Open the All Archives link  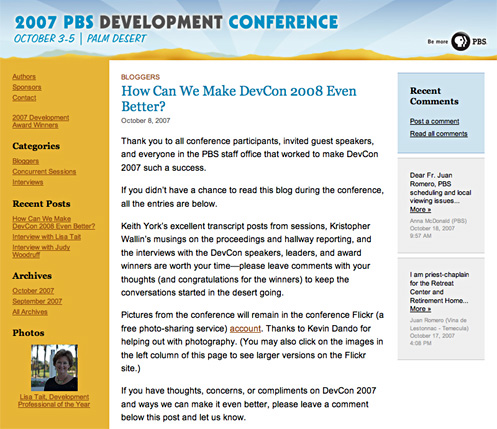point(30,312)
